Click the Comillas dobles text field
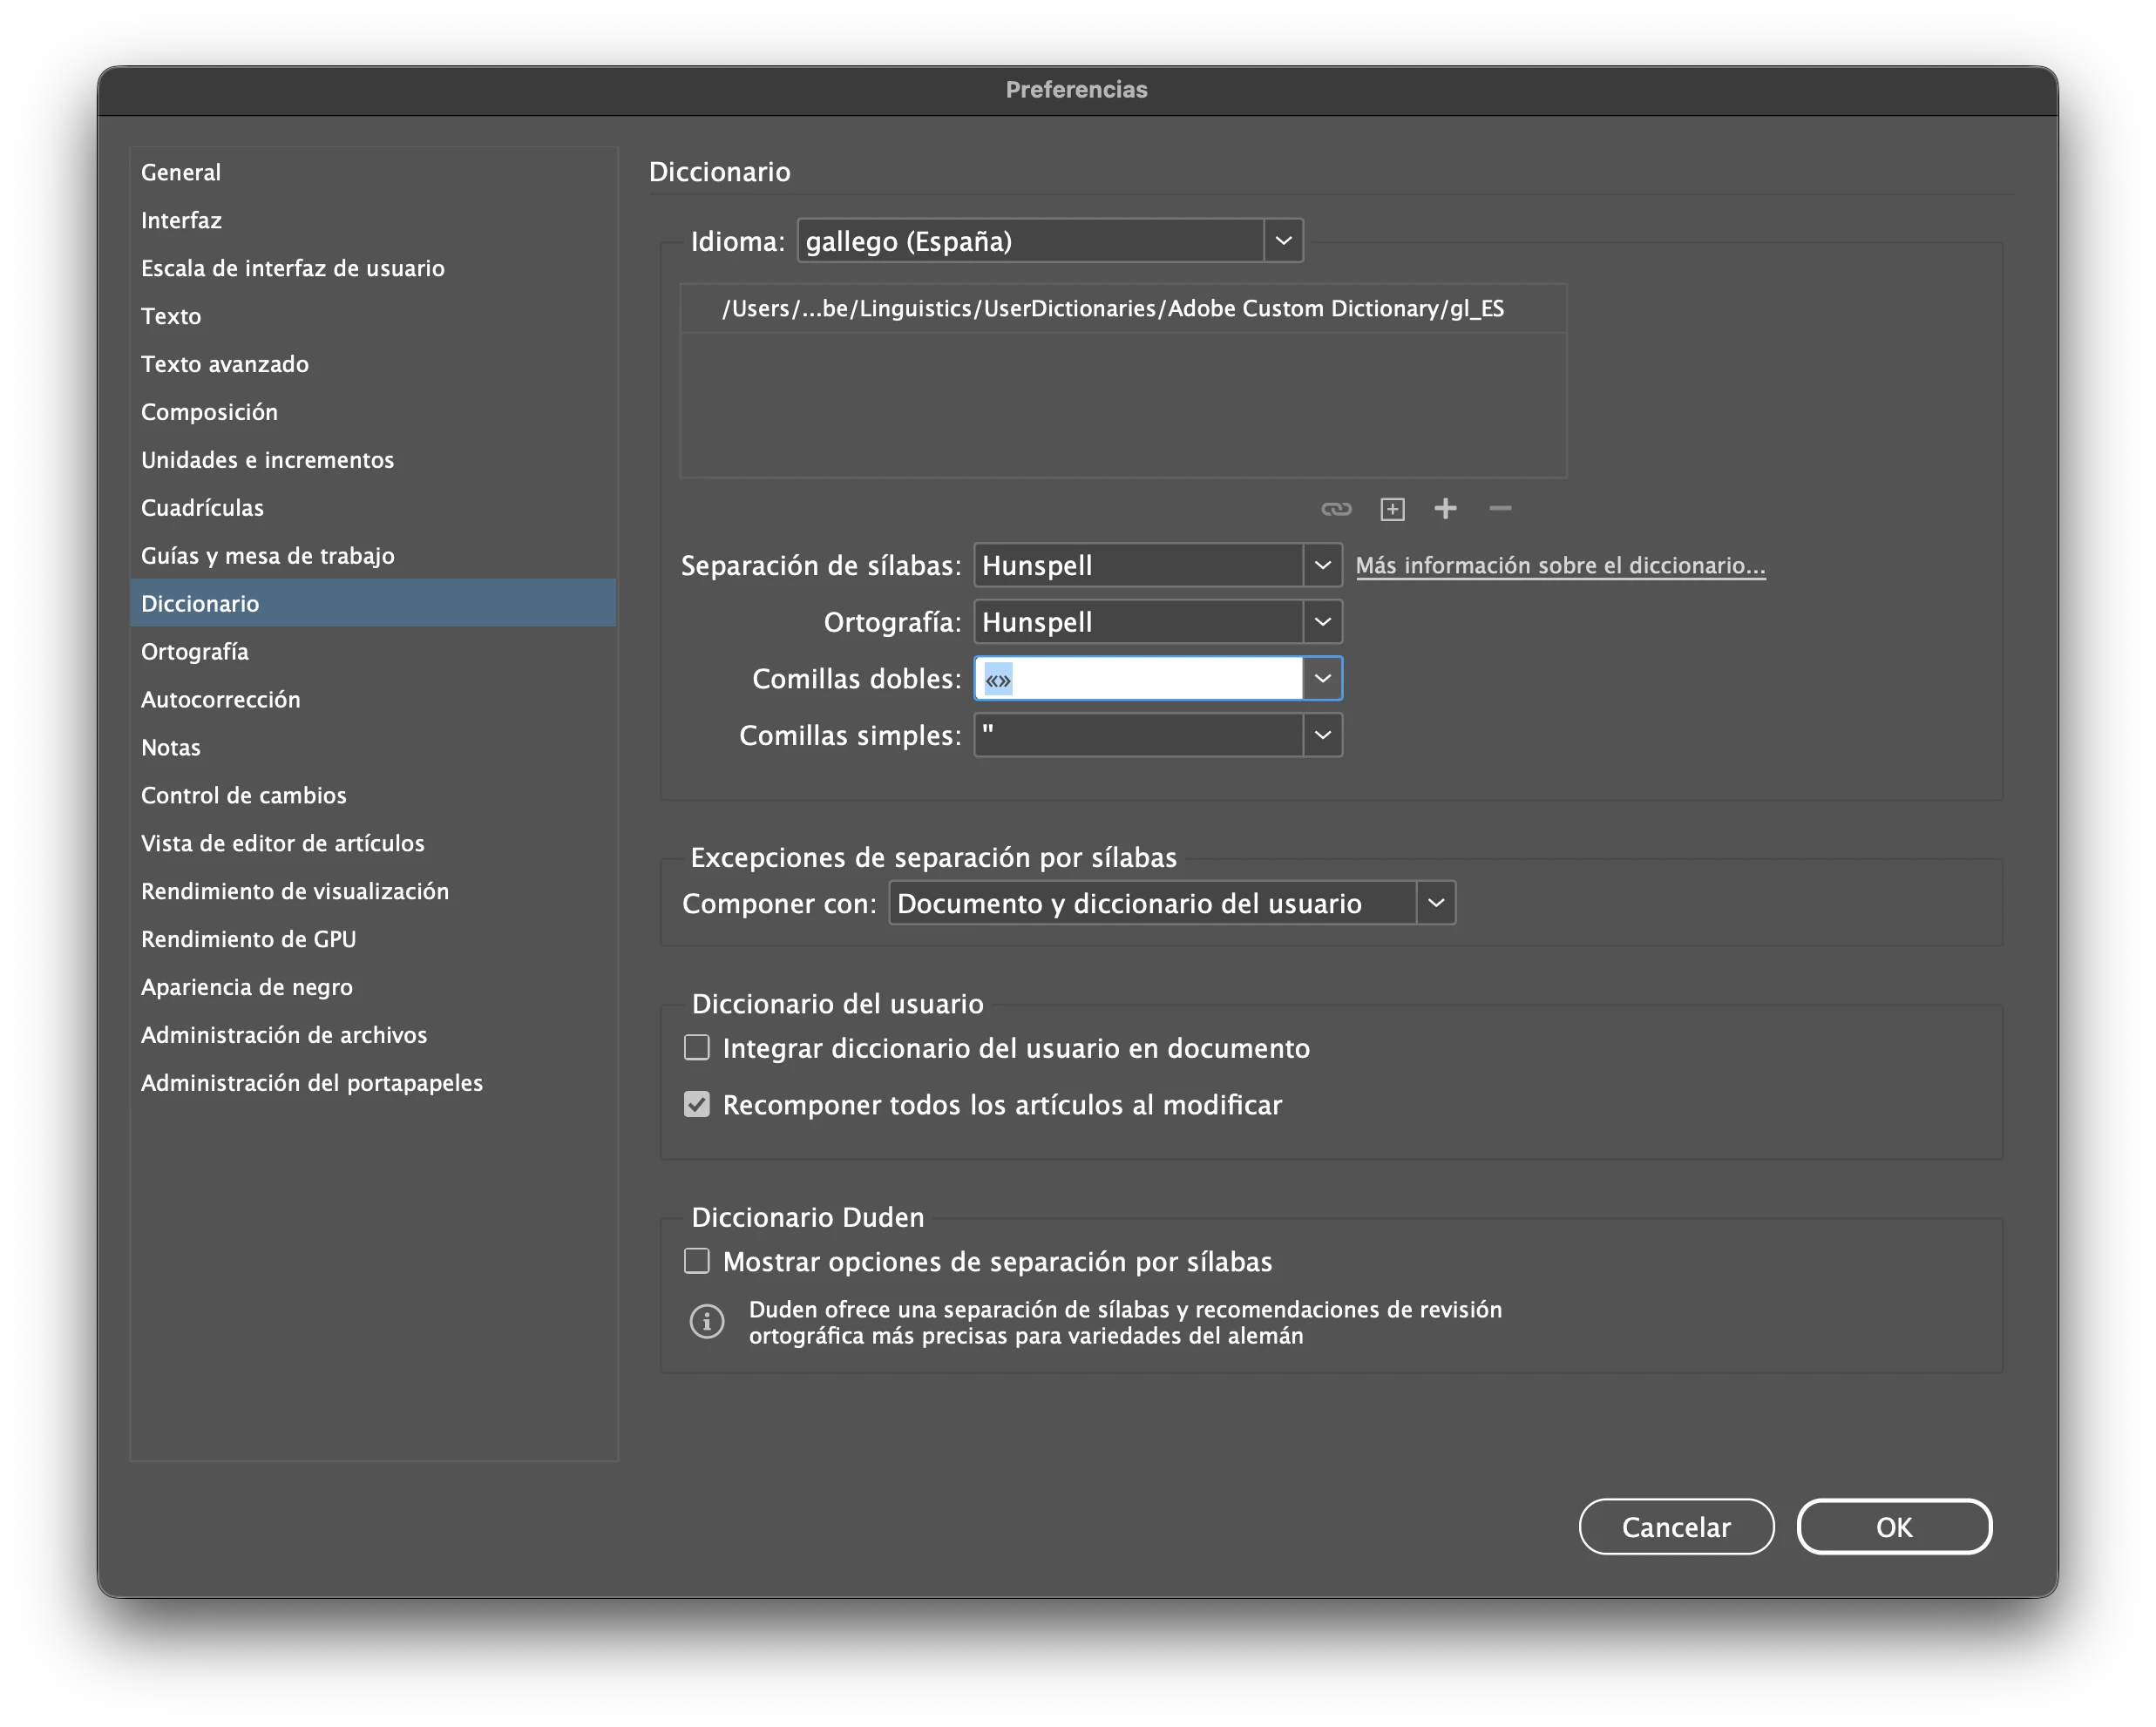2156x1727 pixels. (1138, 679)
